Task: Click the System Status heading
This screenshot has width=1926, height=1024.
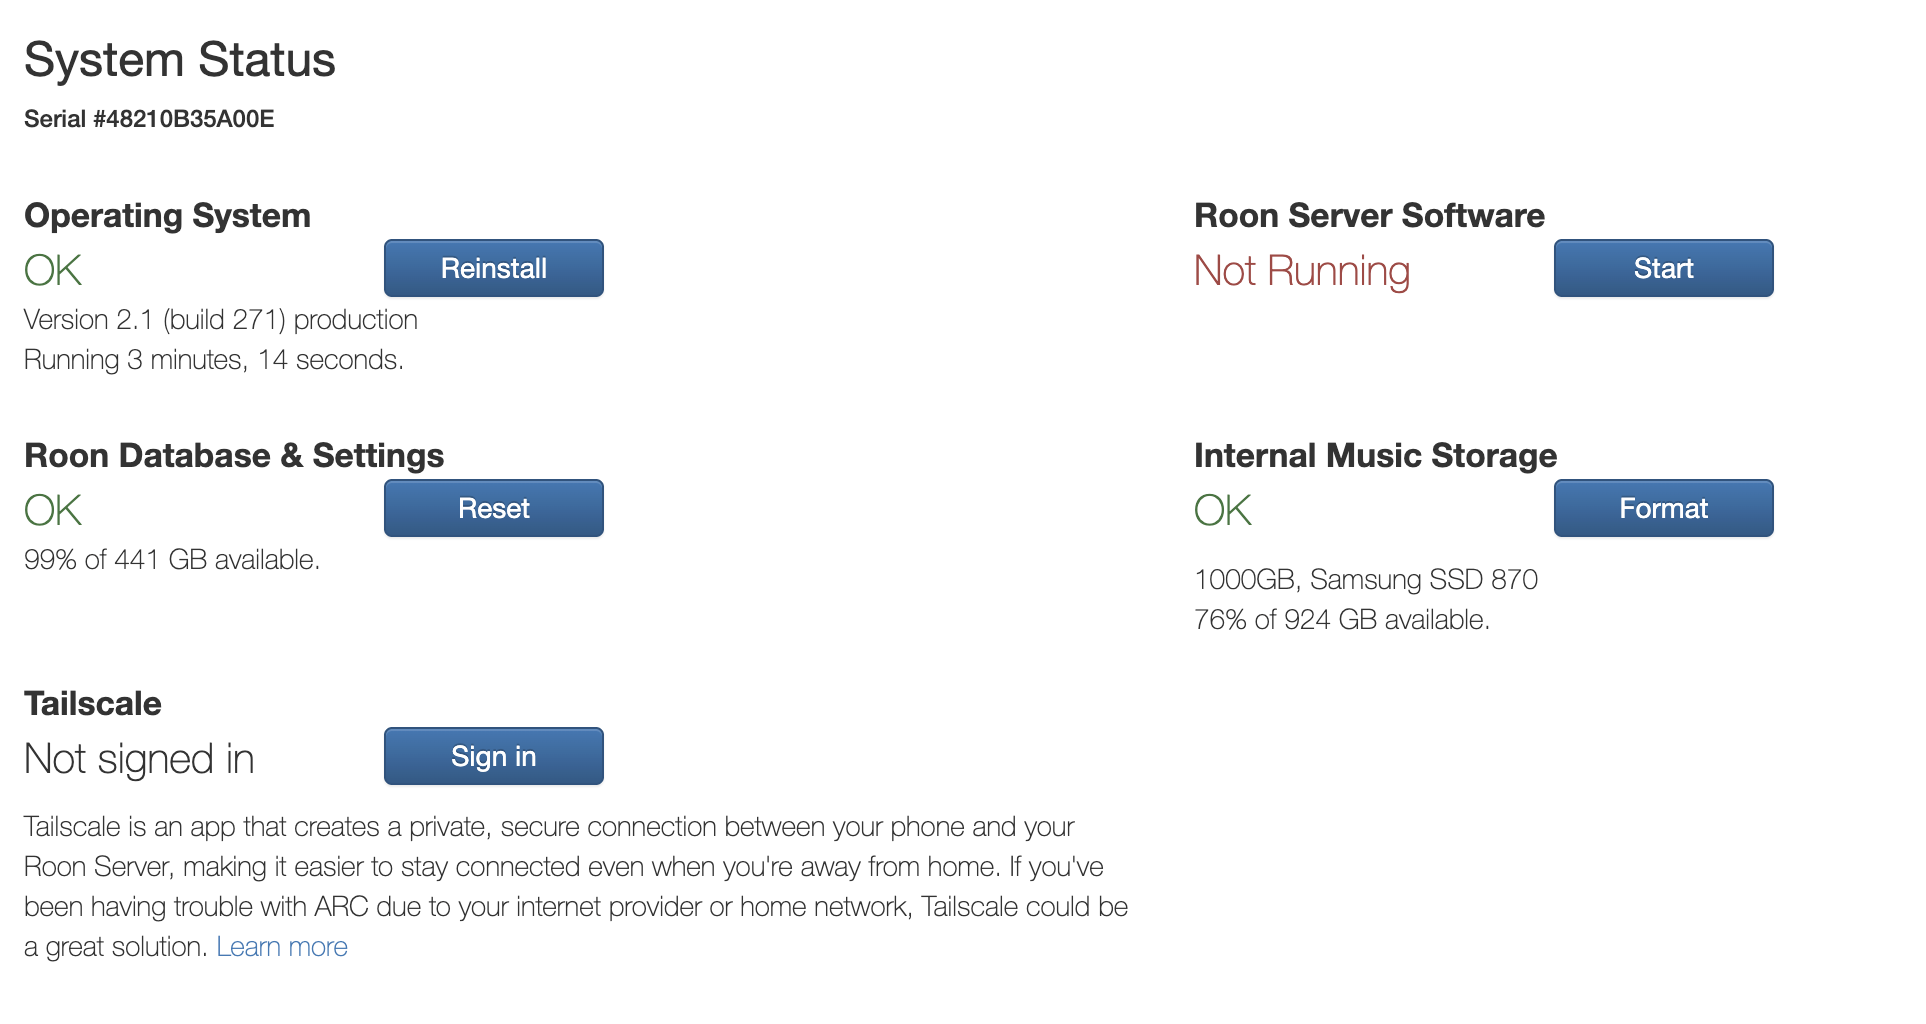Action: click(180, 60)
